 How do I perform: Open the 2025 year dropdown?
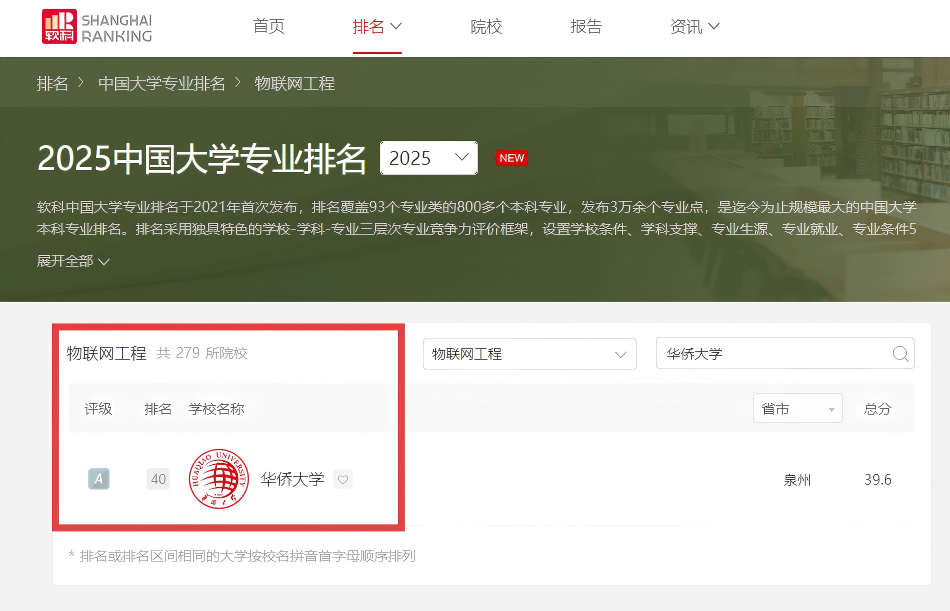point(429,158)
